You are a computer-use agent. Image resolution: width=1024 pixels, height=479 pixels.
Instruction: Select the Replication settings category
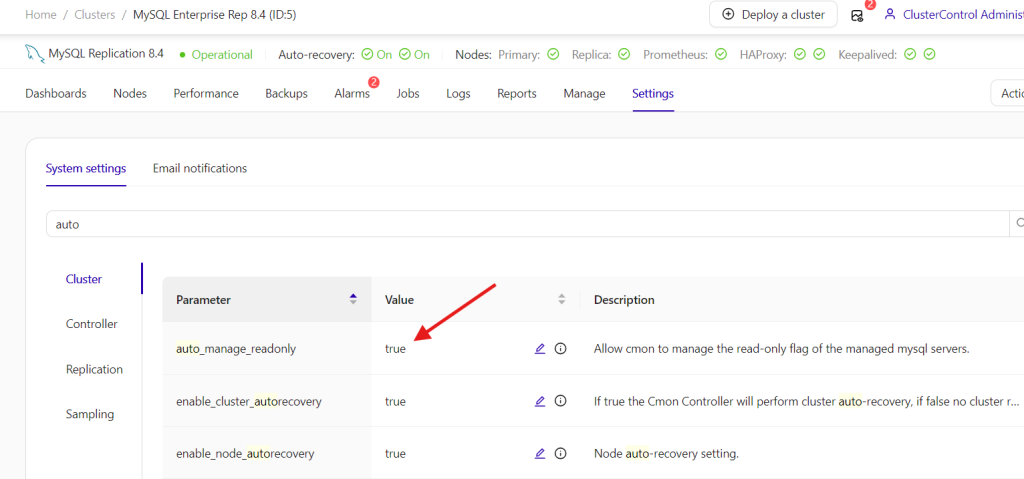pos(94,369)
